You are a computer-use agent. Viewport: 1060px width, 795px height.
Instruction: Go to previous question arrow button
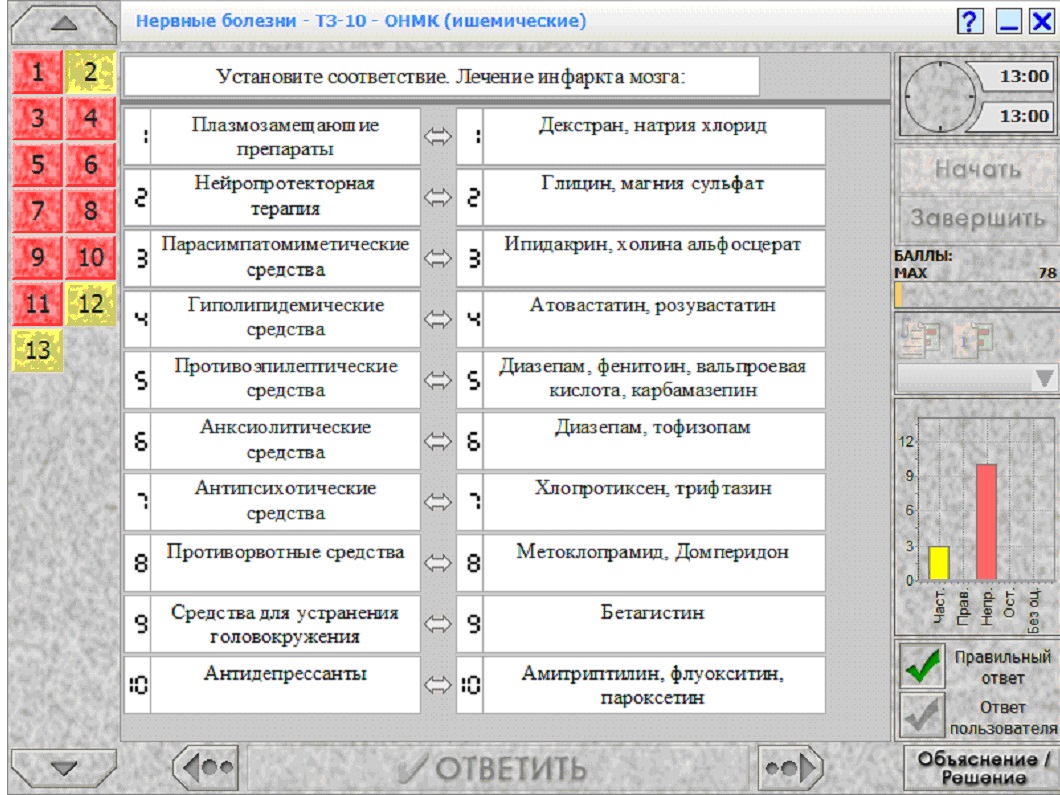coord(207,767)
